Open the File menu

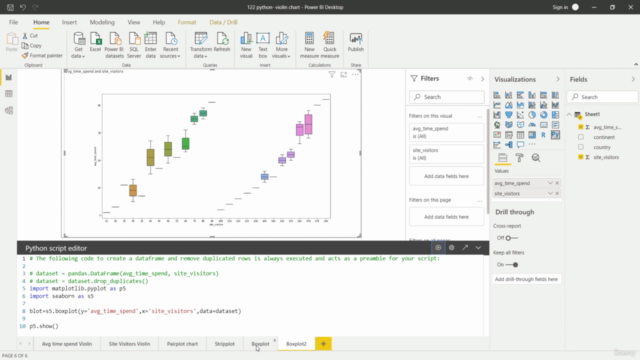click(13, 22)
